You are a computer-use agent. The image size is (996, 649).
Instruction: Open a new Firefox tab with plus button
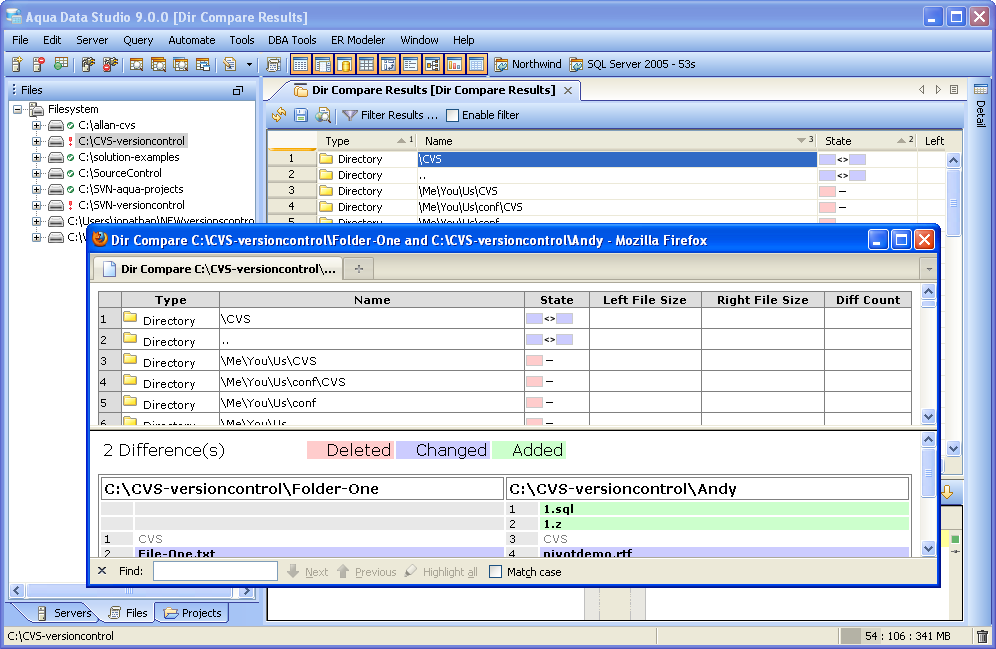click(x=359, y=269)
